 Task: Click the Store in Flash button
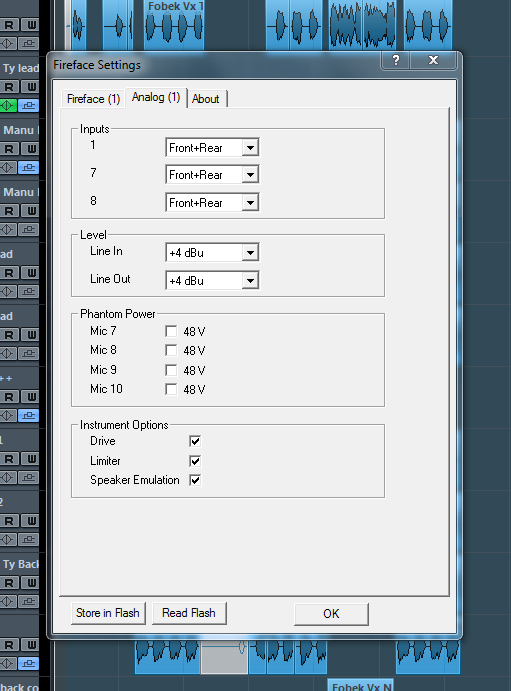[x=108, y=613]
